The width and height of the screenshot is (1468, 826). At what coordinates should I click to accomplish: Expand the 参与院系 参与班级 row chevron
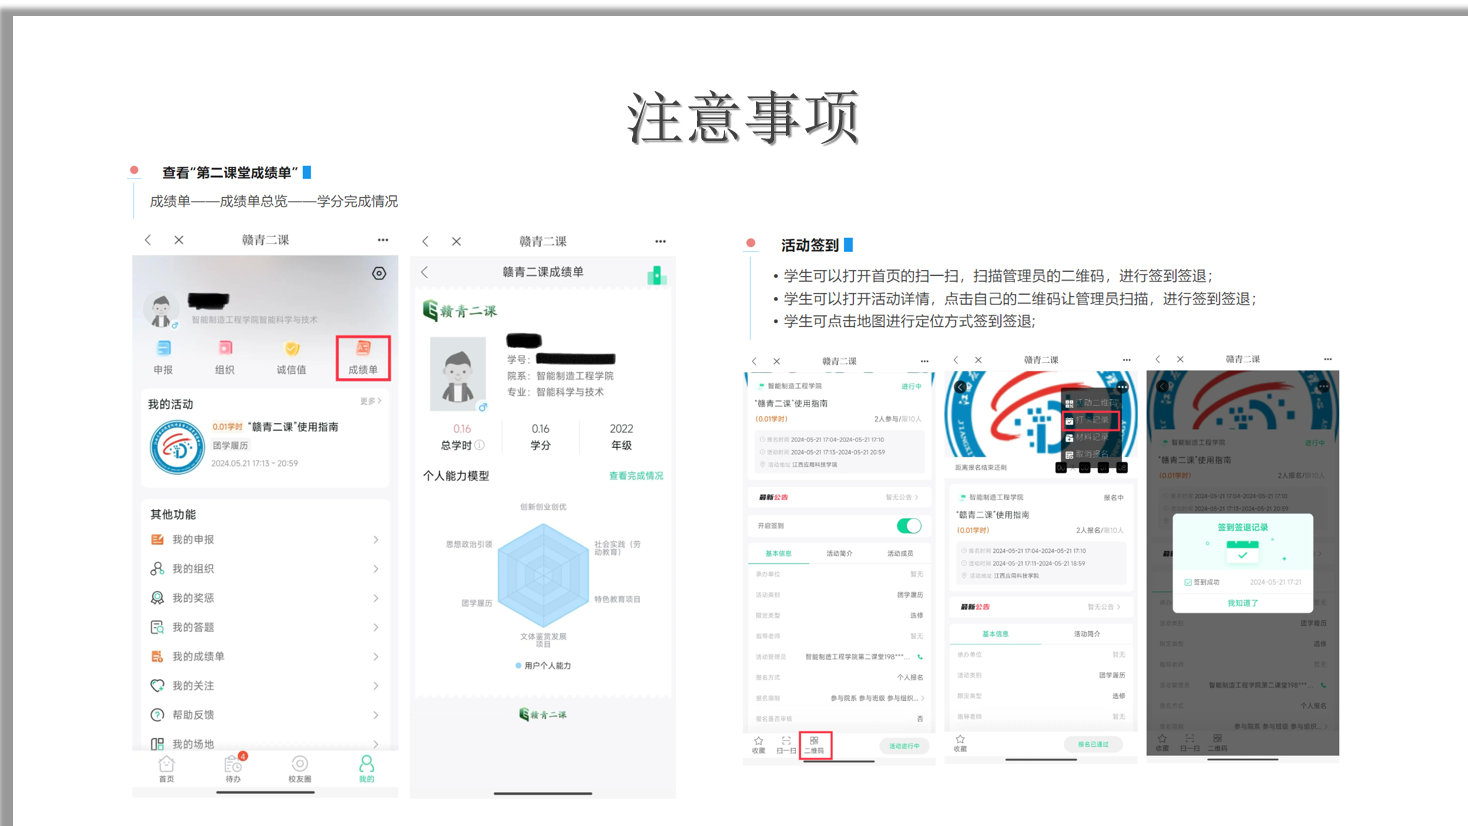pos(922,698)
